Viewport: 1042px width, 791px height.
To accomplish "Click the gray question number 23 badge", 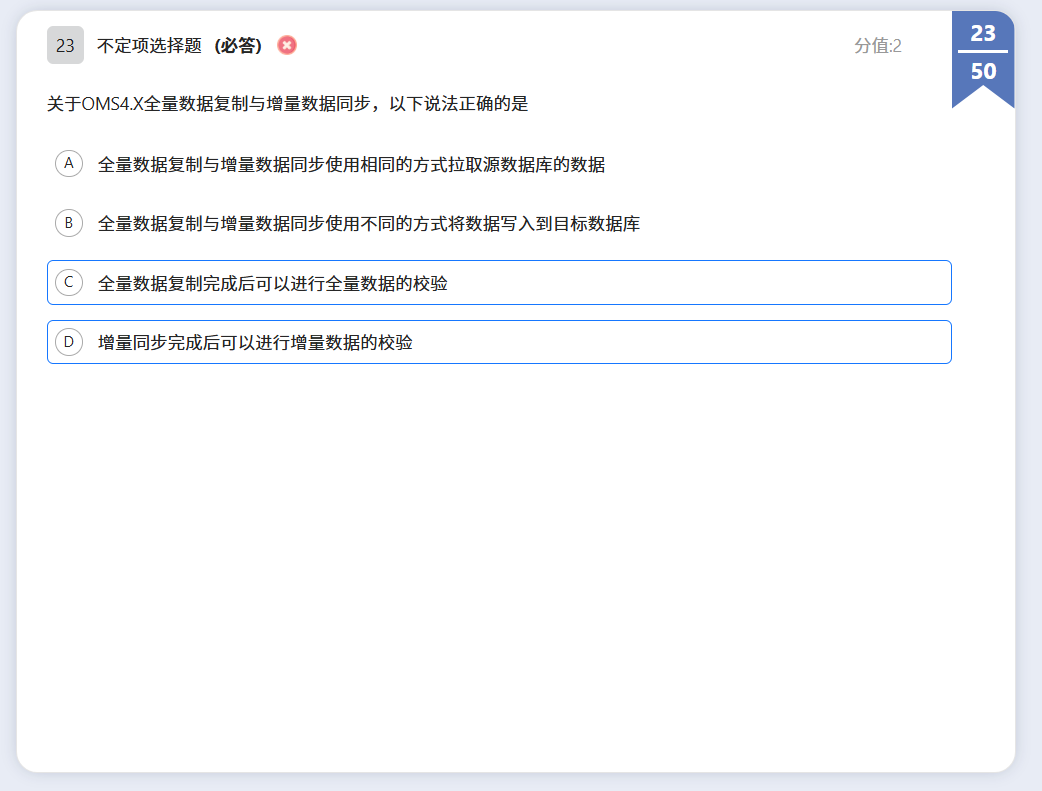I will [65, 45].
